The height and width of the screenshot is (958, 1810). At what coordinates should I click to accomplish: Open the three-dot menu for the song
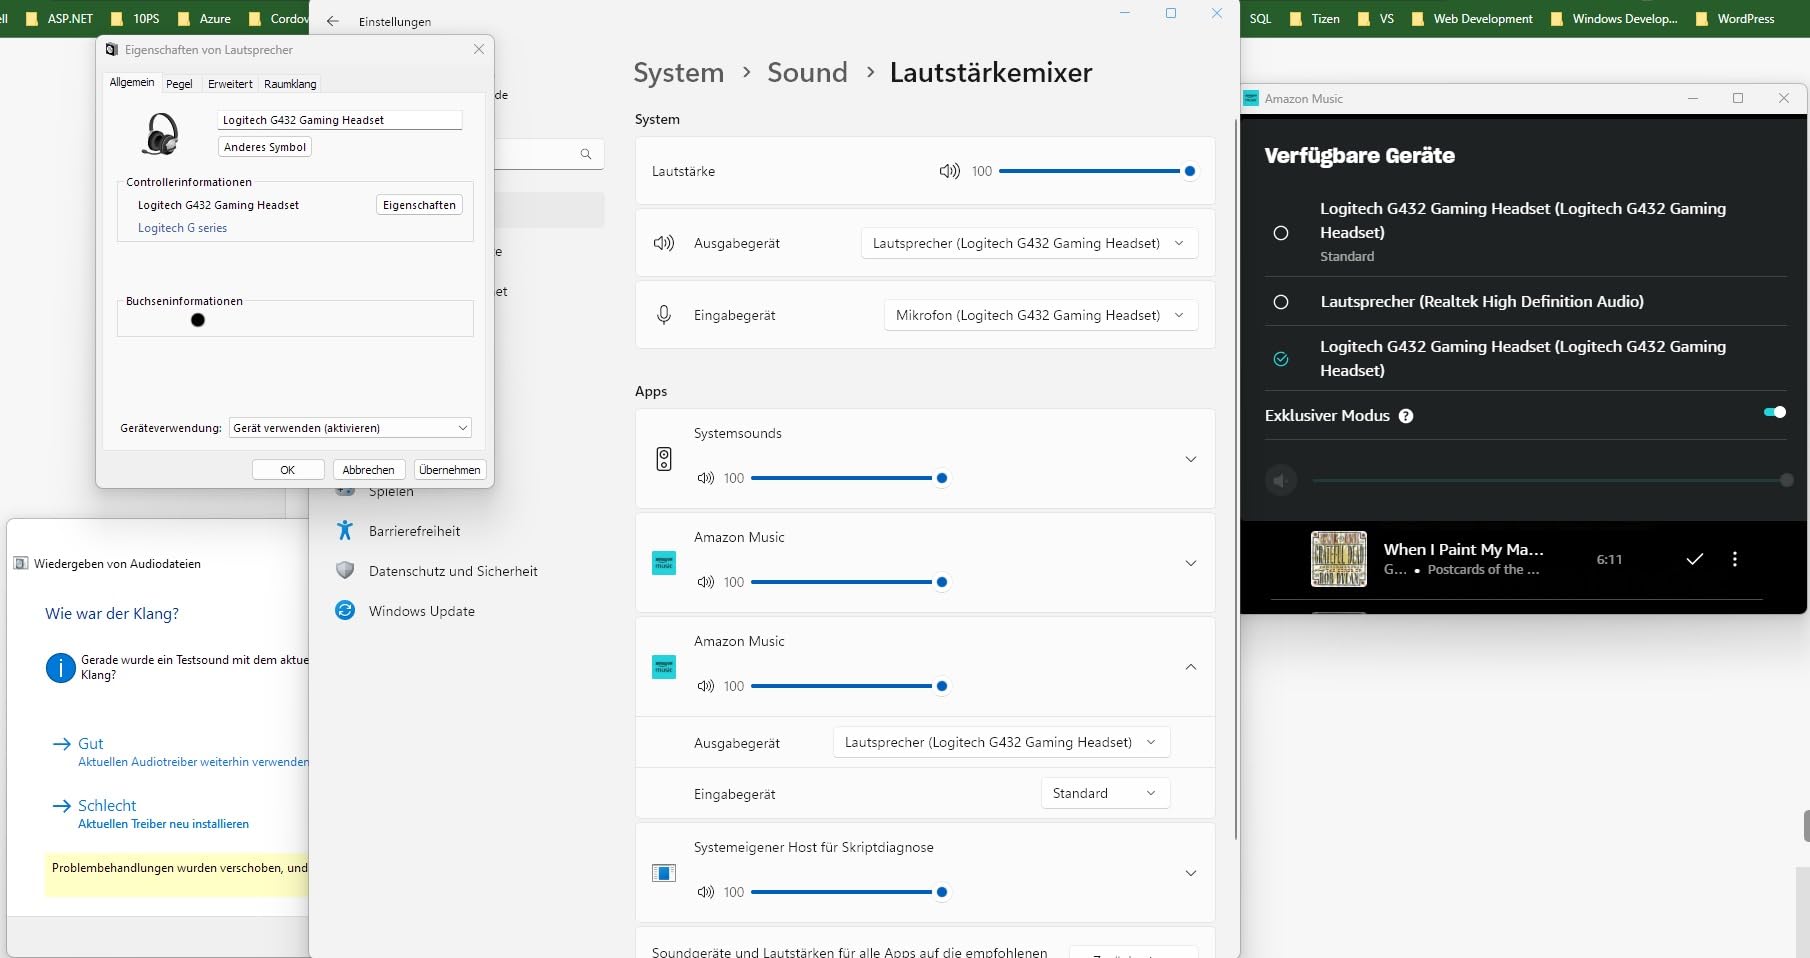pos(1734,559)
